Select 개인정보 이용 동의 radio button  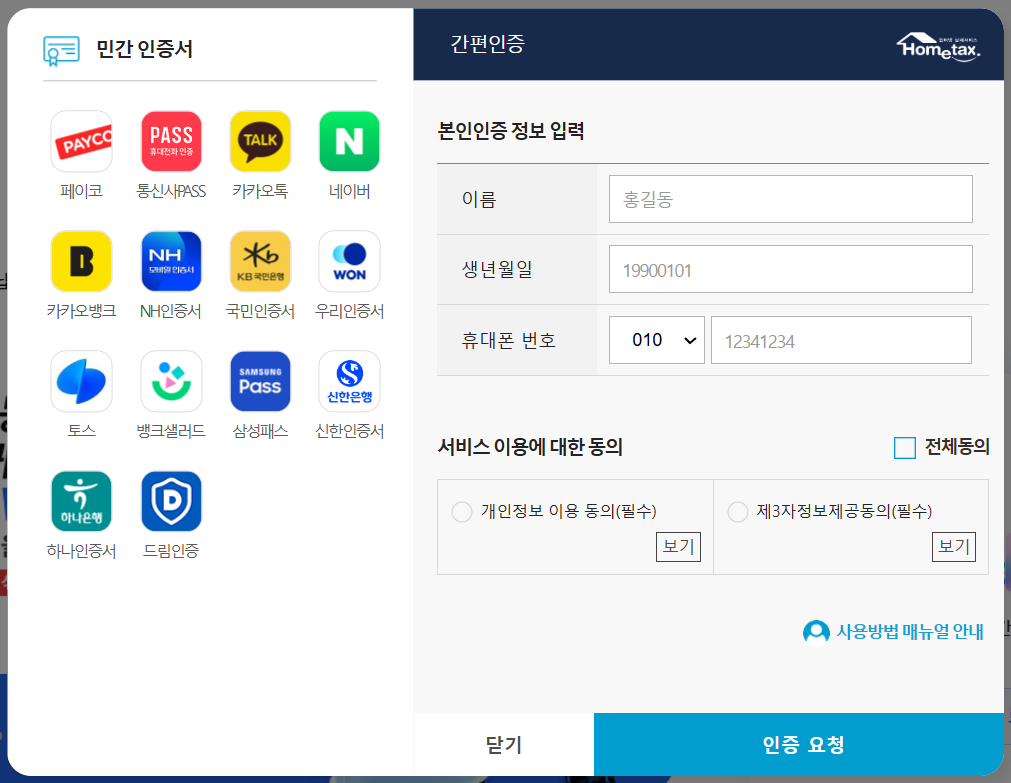click(461, 511)
